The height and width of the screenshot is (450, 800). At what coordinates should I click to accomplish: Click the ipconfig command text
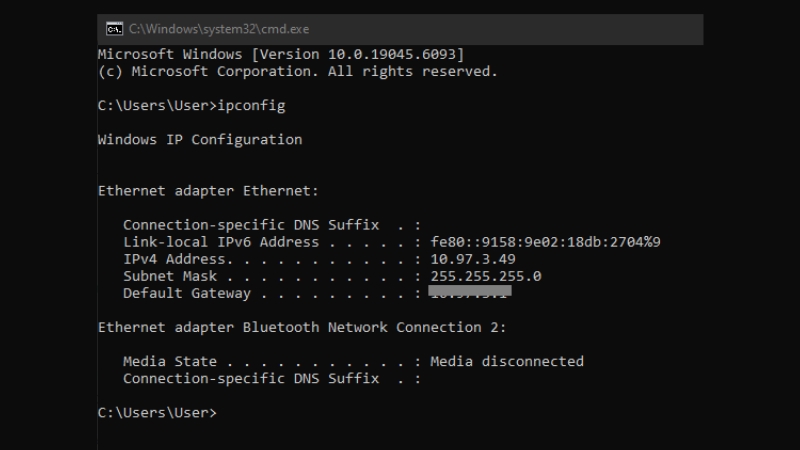252,106
